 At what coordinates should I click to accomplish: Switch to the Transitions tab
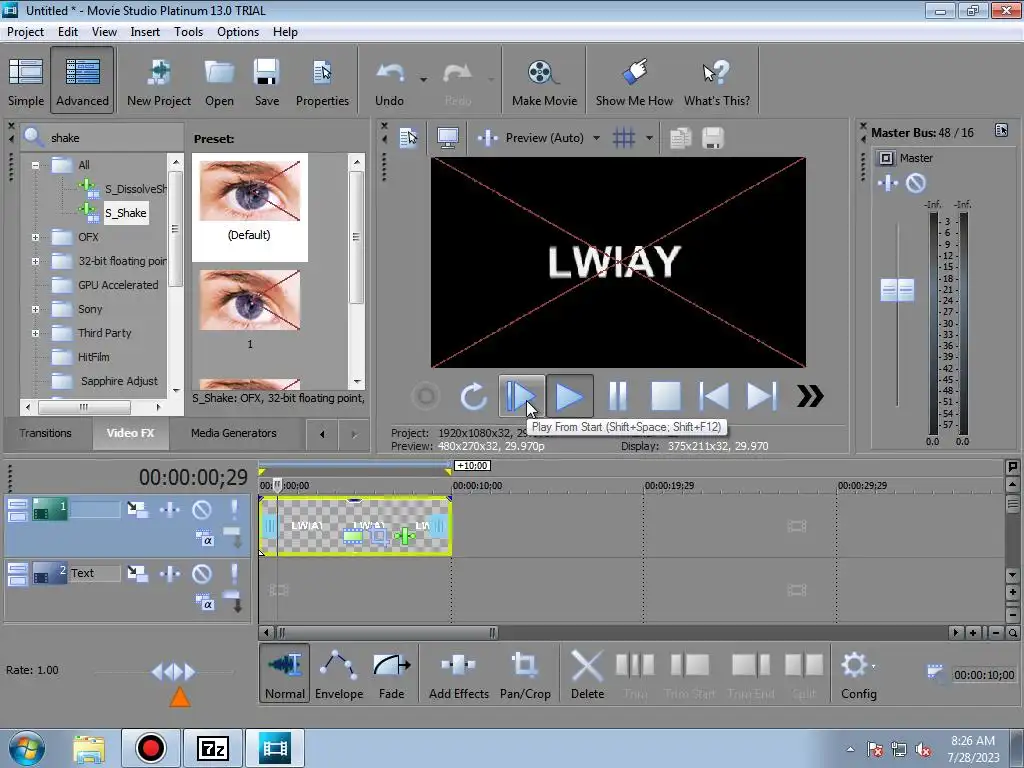46,433
